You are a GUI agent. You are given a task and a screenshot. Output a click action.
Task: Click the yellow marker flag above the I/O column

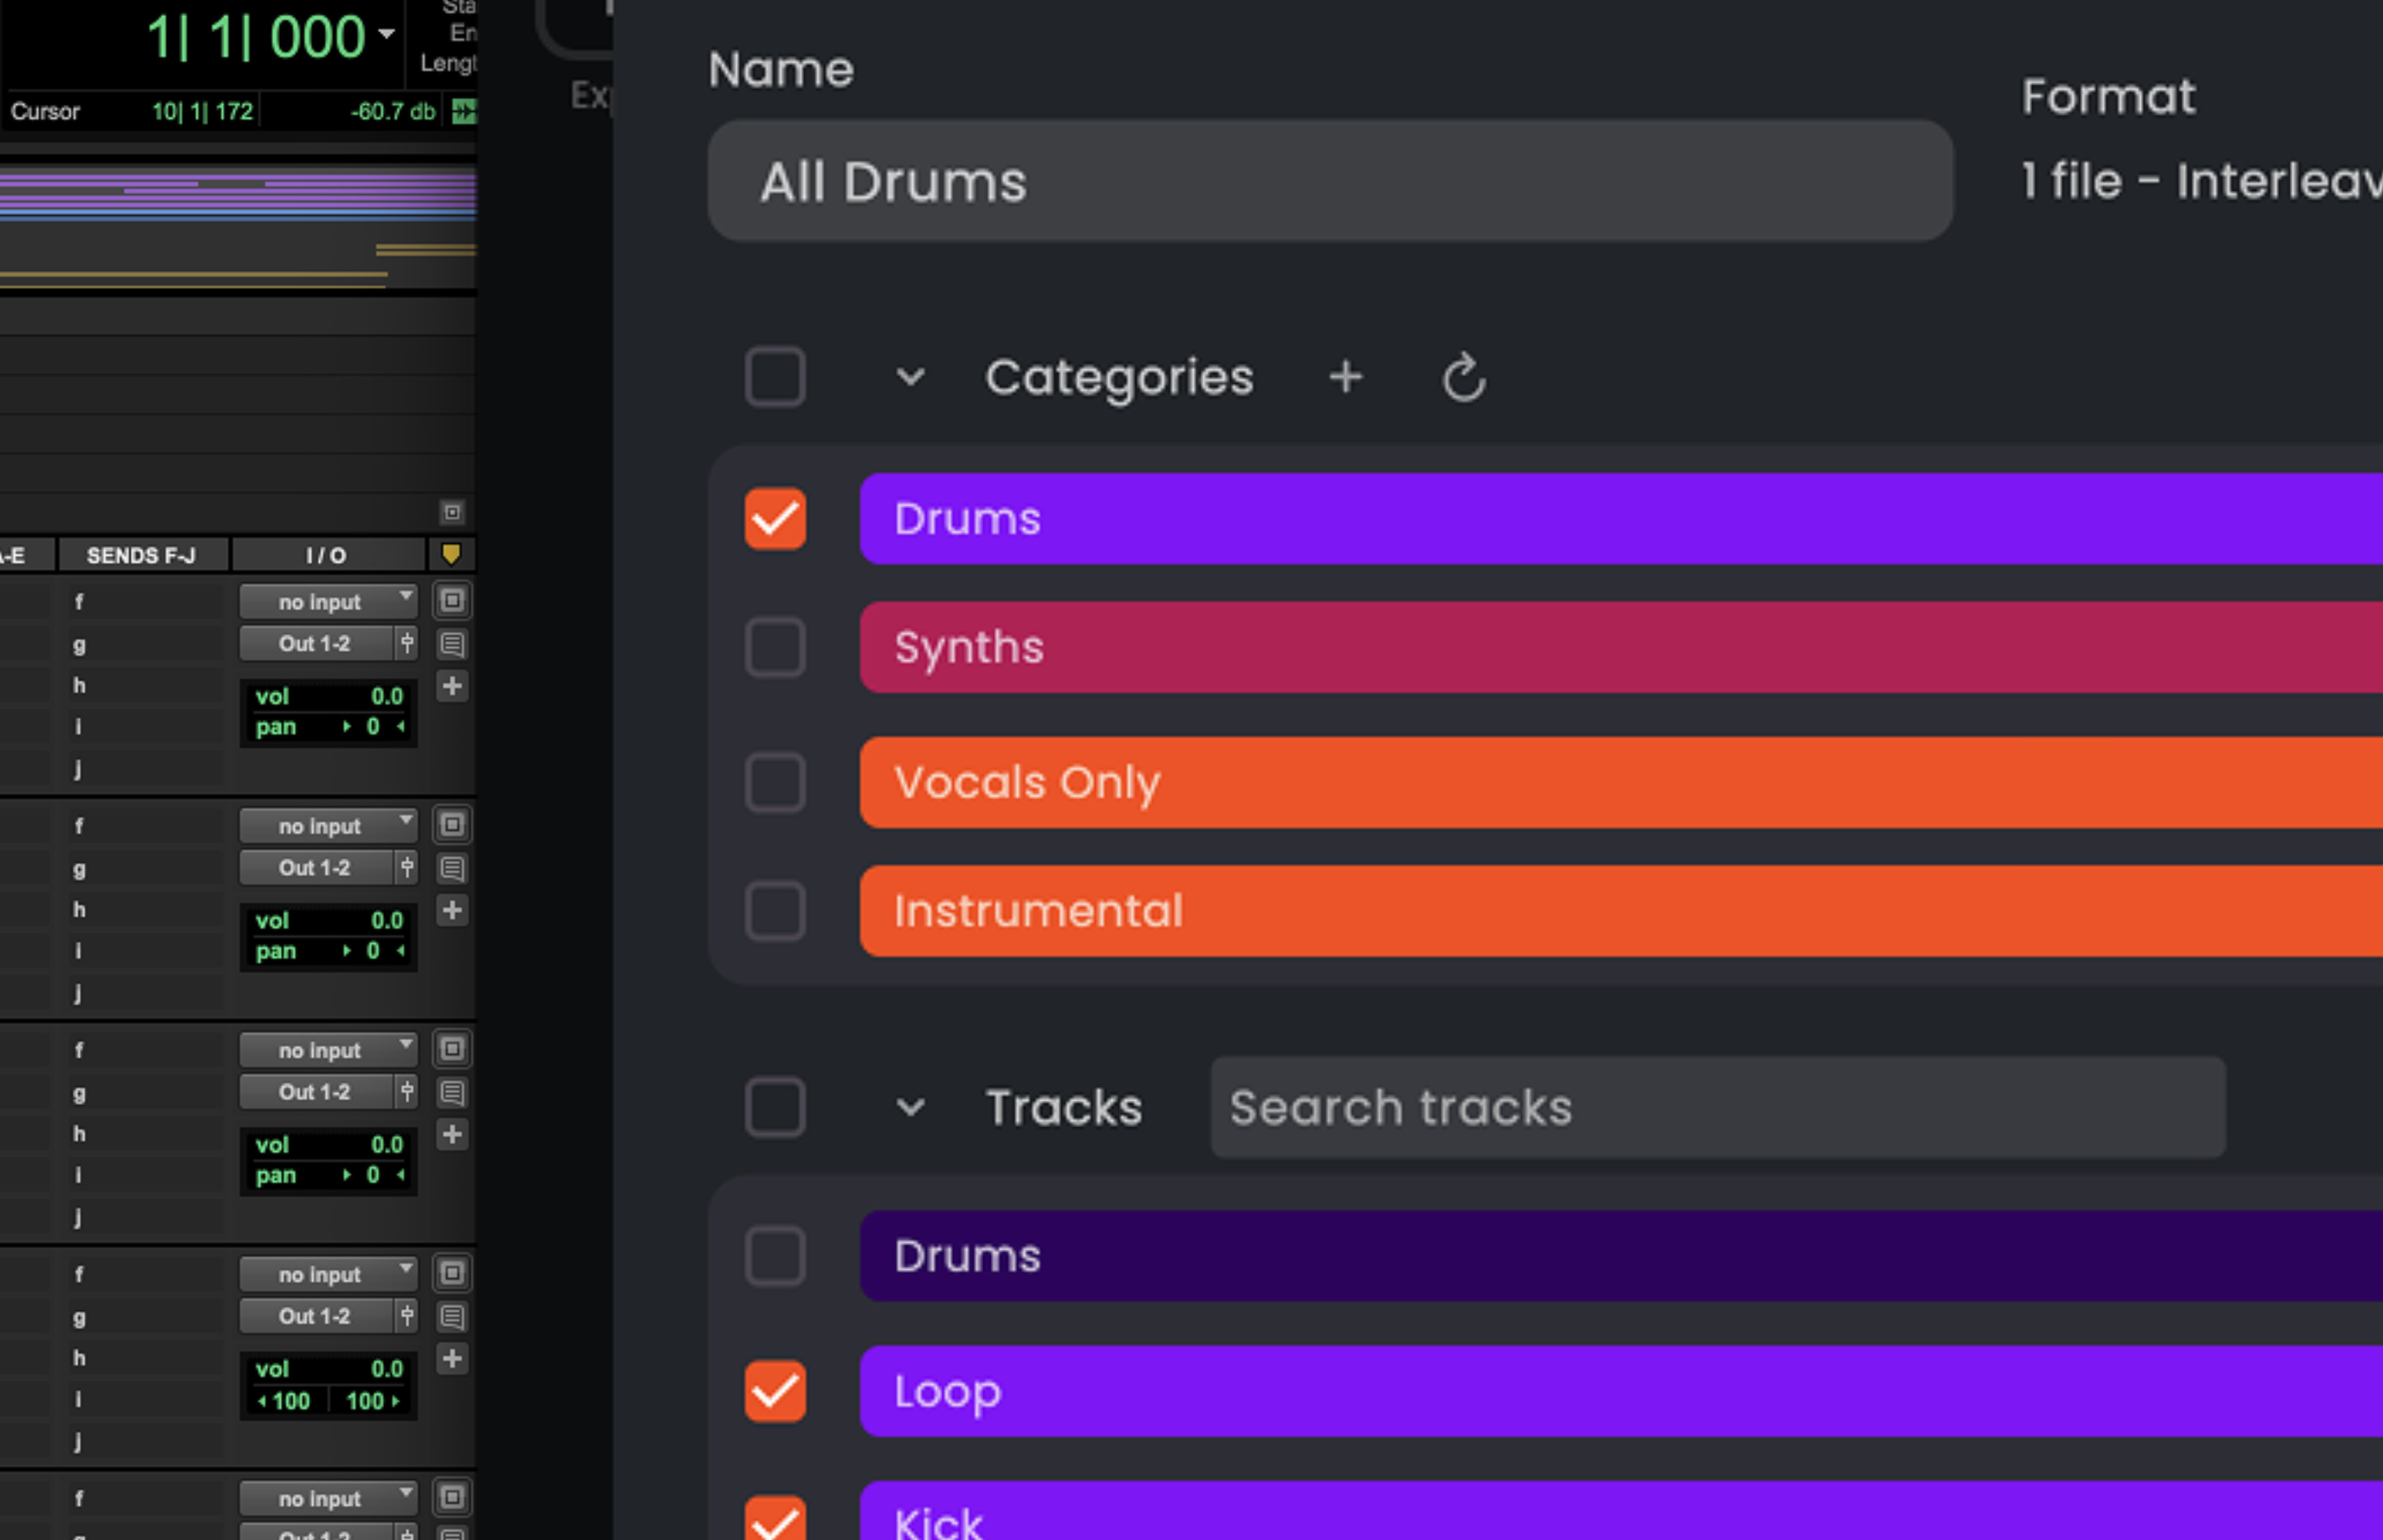[454, 554]
